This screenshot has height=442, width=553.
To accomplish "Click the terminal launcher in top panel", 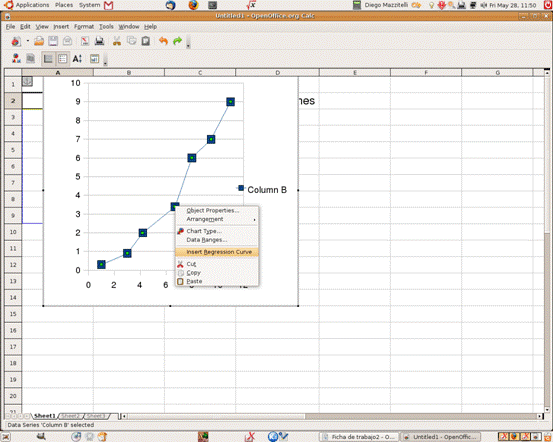I will click(x=212, y=5).
